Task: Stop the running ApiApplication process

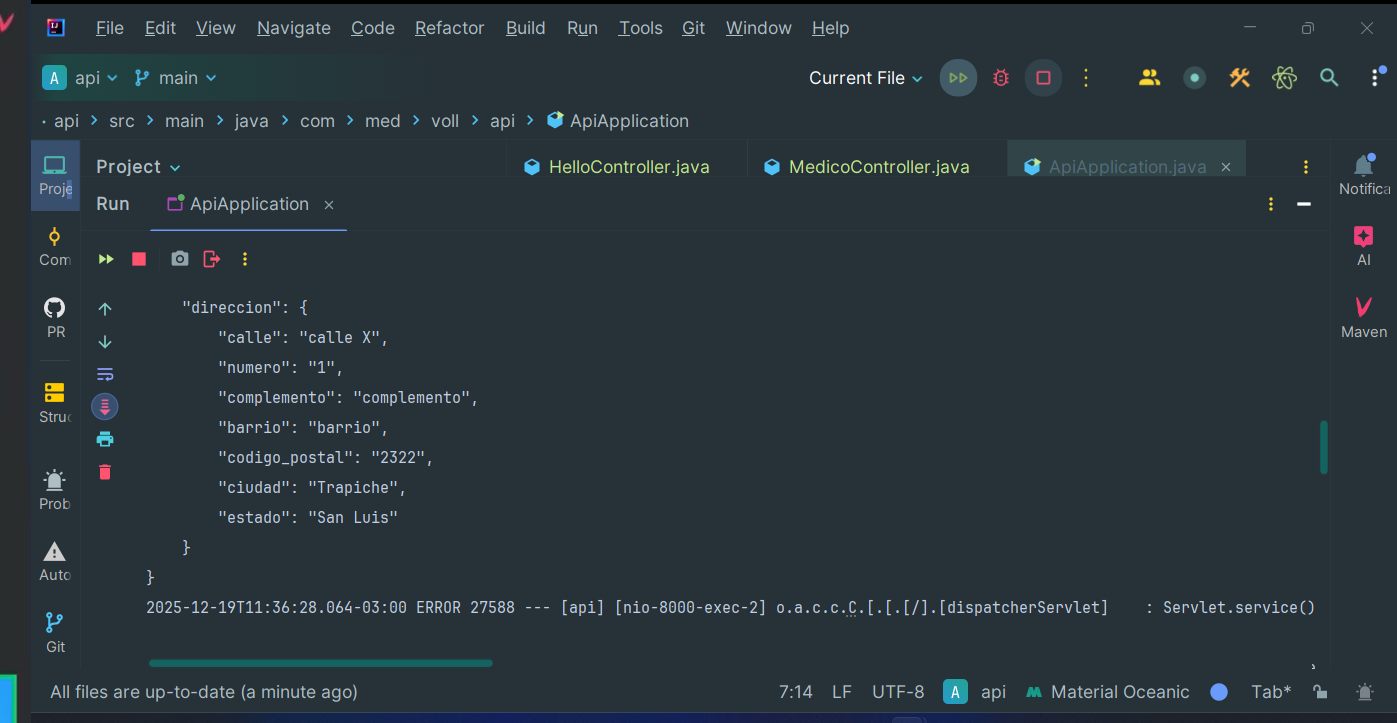Action: (139, 259)
